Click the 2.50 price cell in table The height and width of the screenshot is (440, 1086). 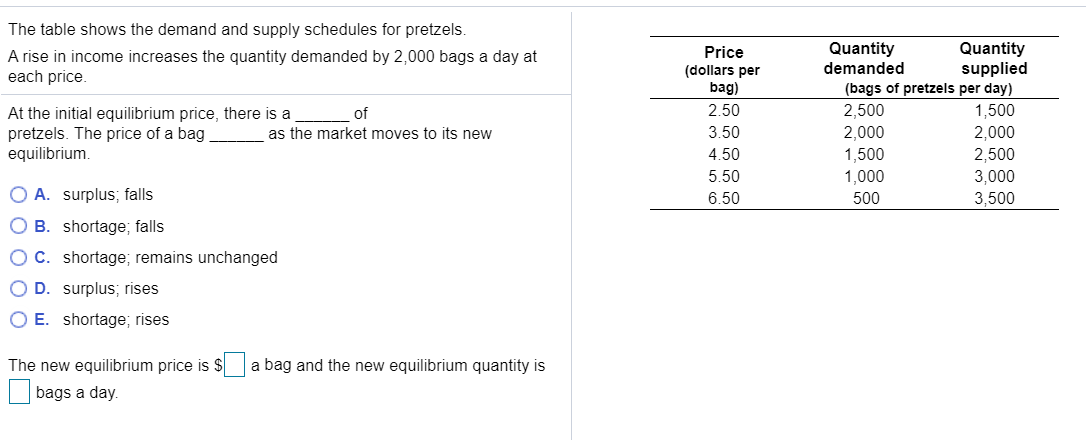[x=724, y=111]
